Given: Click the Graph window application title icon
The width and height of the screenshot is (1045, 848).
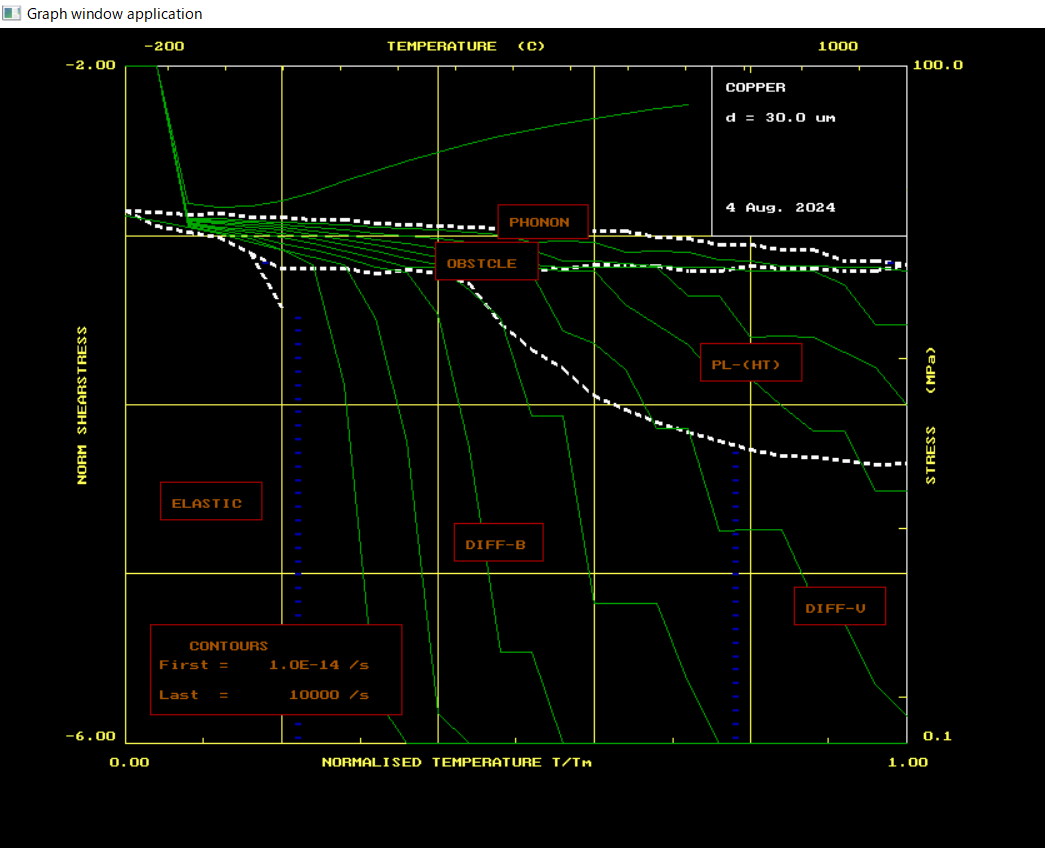Looking at the screenshot, I should point(11,13).
